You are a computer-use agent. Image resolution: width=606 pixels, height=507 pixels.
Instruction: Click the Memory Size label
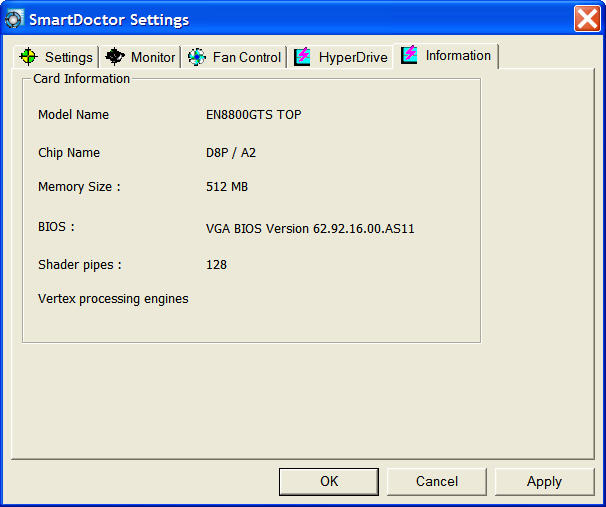click(x=79, y=187)
